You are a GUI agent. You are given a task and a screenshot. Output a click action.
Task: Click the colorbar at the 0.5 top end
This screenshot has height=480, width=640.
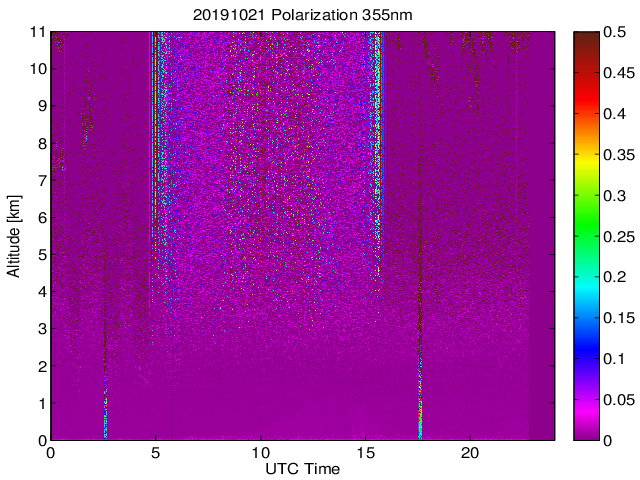click(x=587, y=33)
